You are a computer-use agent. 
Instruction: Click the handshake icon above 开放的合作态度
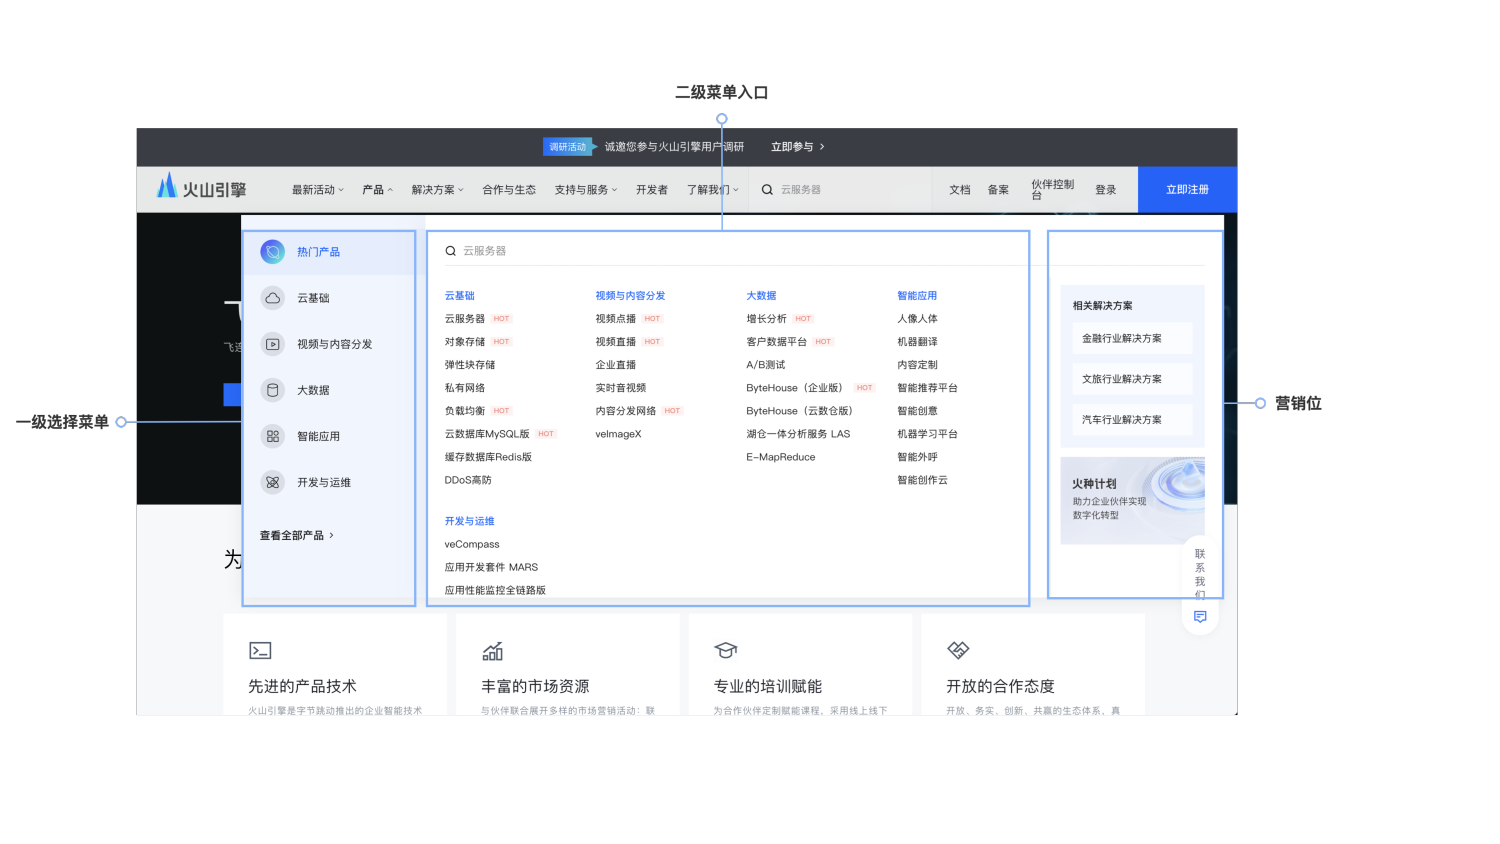[x=958, y=651]
